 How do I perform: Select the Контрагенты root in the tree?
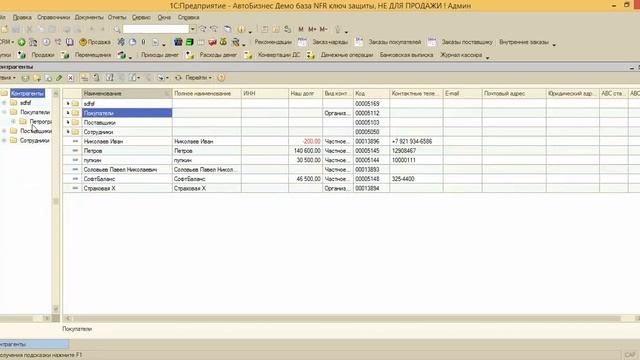pos(27,93)
